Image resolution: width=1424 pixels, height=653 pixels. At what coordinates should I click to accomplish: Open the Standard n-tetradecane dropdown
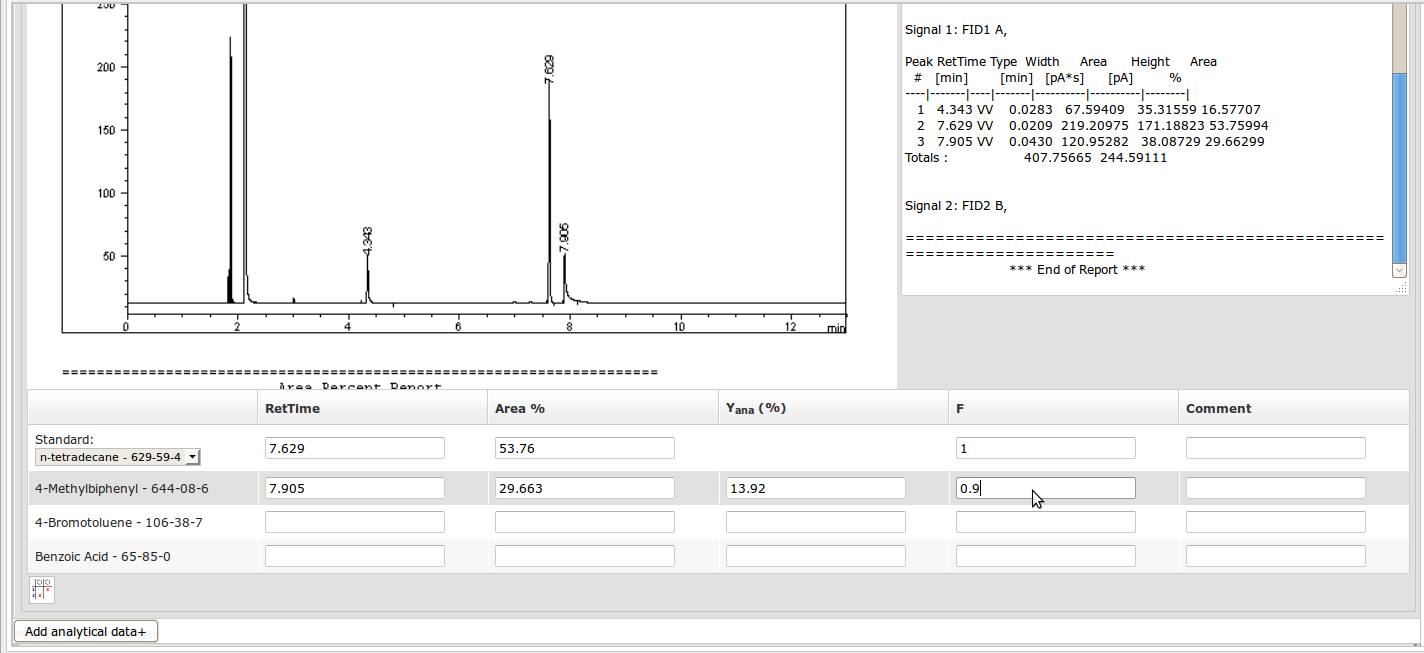click(x=119, y=457)
